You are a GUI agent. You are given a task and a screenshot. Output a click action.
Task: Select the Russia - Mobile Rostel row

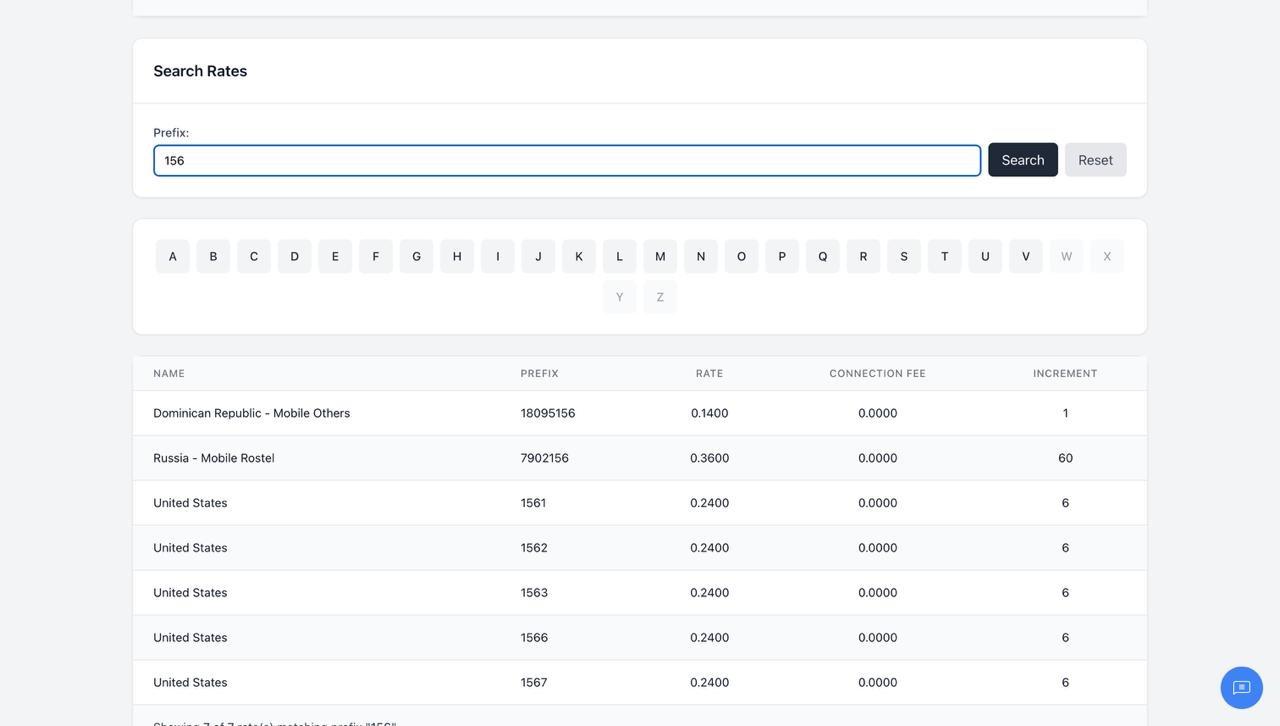coord(640,458)
